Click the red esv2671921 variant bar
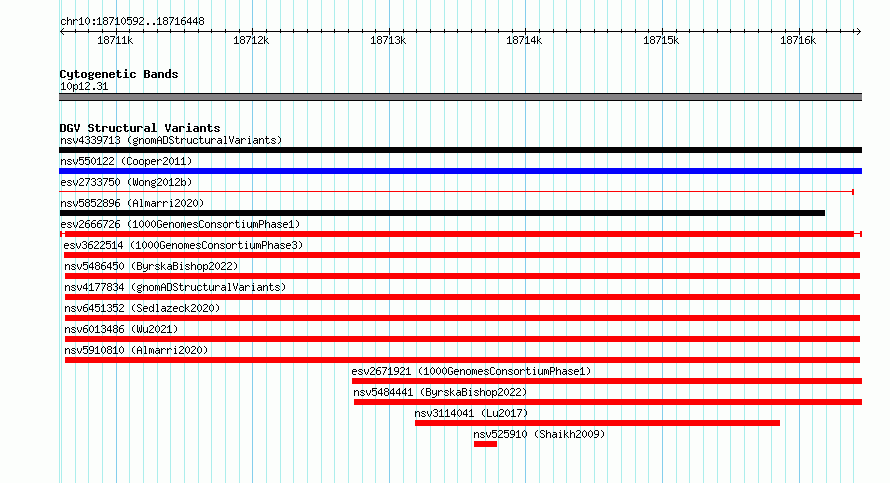 tap(607, 381)
